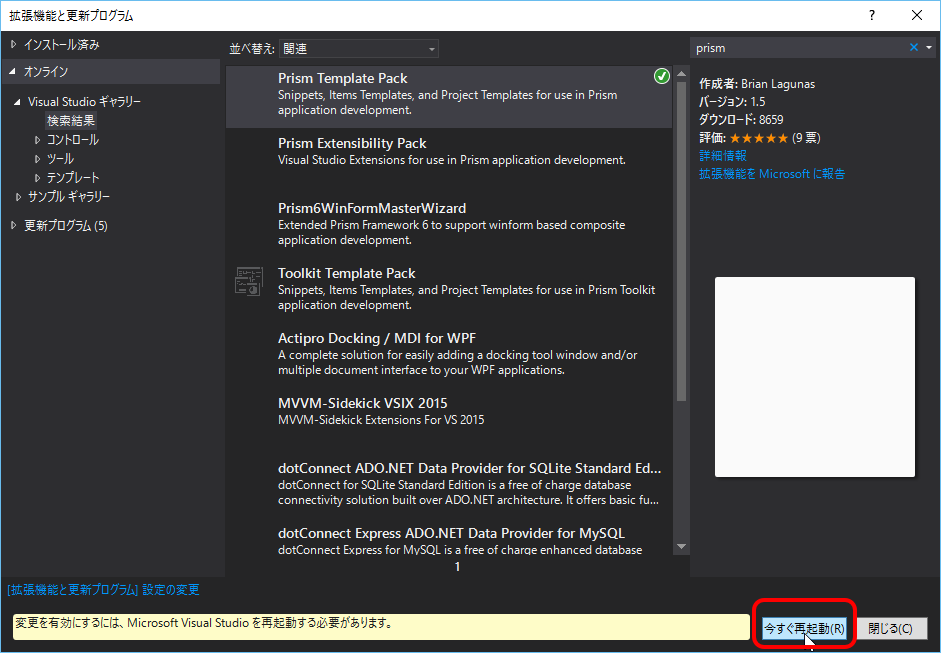
Task: Click 拡張機能を Microsoft に報告 link
Action: click(x=772, y=173)
